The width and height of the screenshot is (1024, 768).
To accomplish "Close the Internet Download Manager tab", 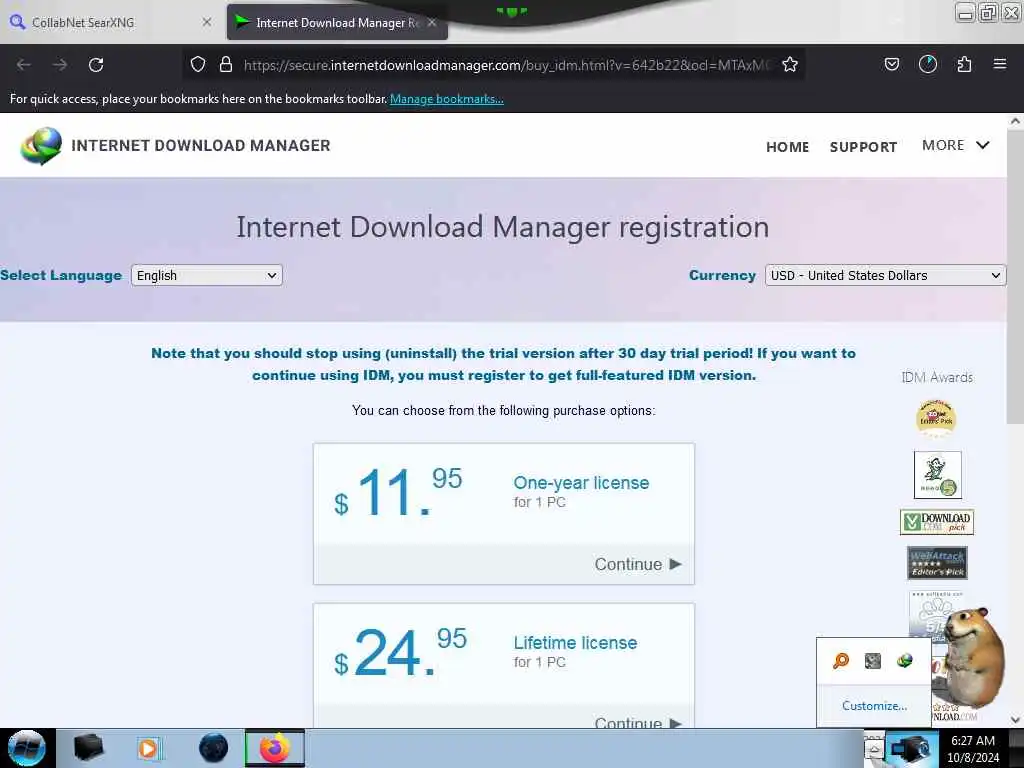I will [432, 22].
